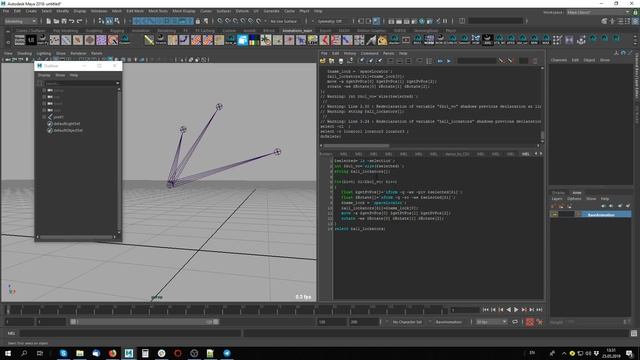Clear input icon in Script Editor

click(371, 61)
